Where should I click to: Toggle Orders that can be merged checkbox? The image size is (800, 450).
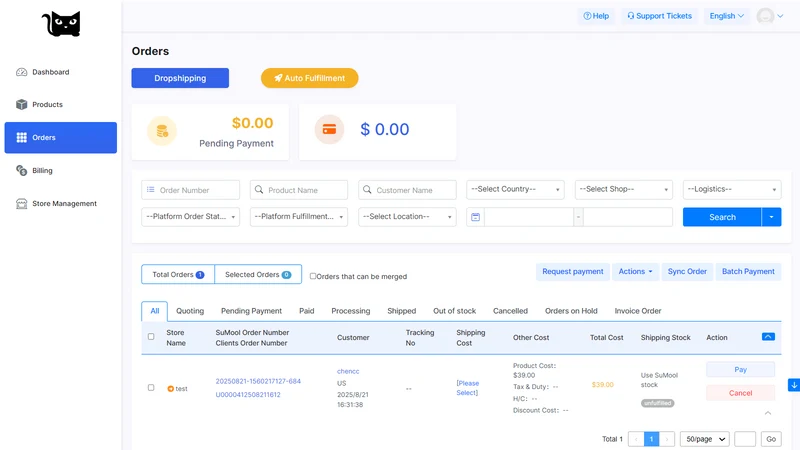pyautogui.click(x=313, y=276)
